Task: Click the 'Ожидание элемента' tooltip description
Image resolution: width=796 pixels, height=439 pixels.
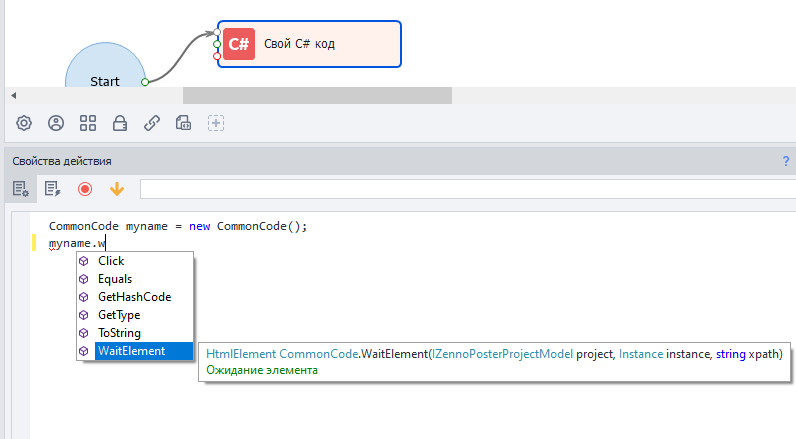Action: 262,370
